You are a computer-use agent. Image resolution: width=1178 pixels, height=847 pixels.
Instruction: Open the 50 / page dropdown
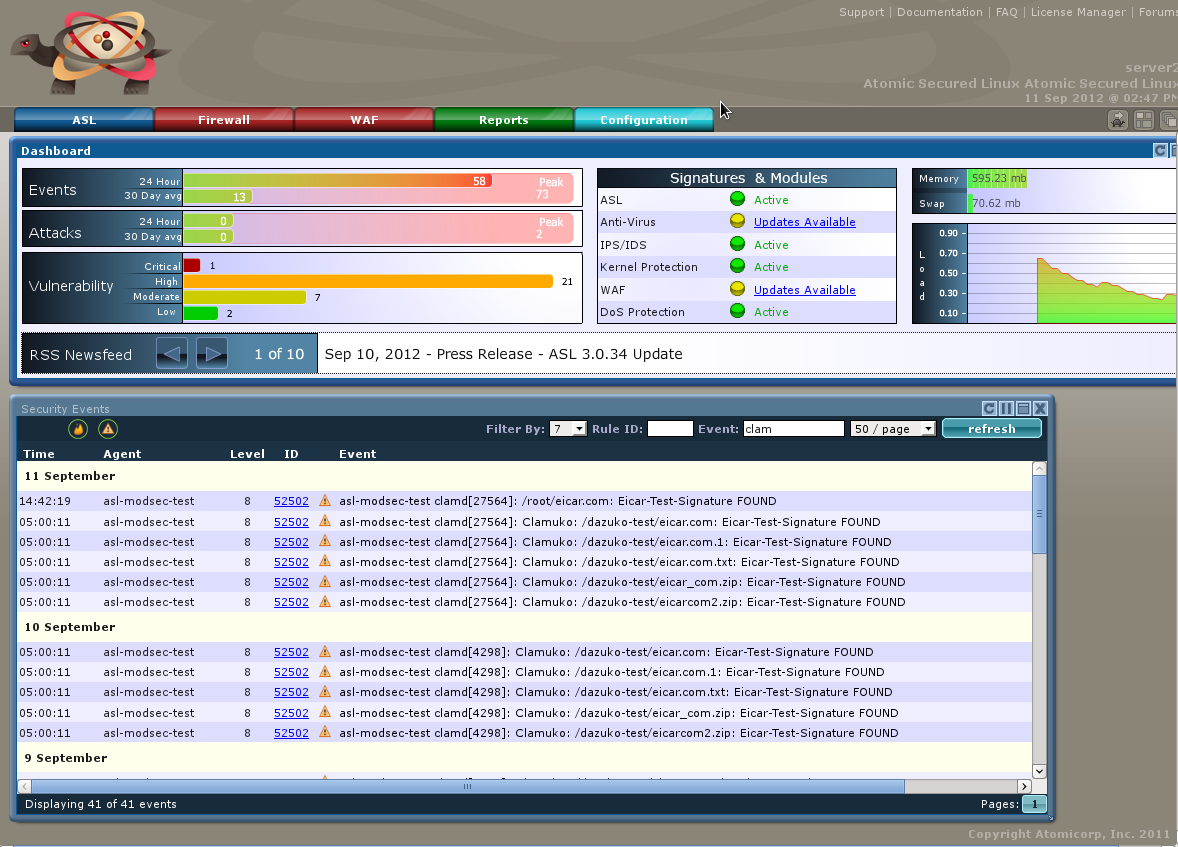(x=893, y=428)
